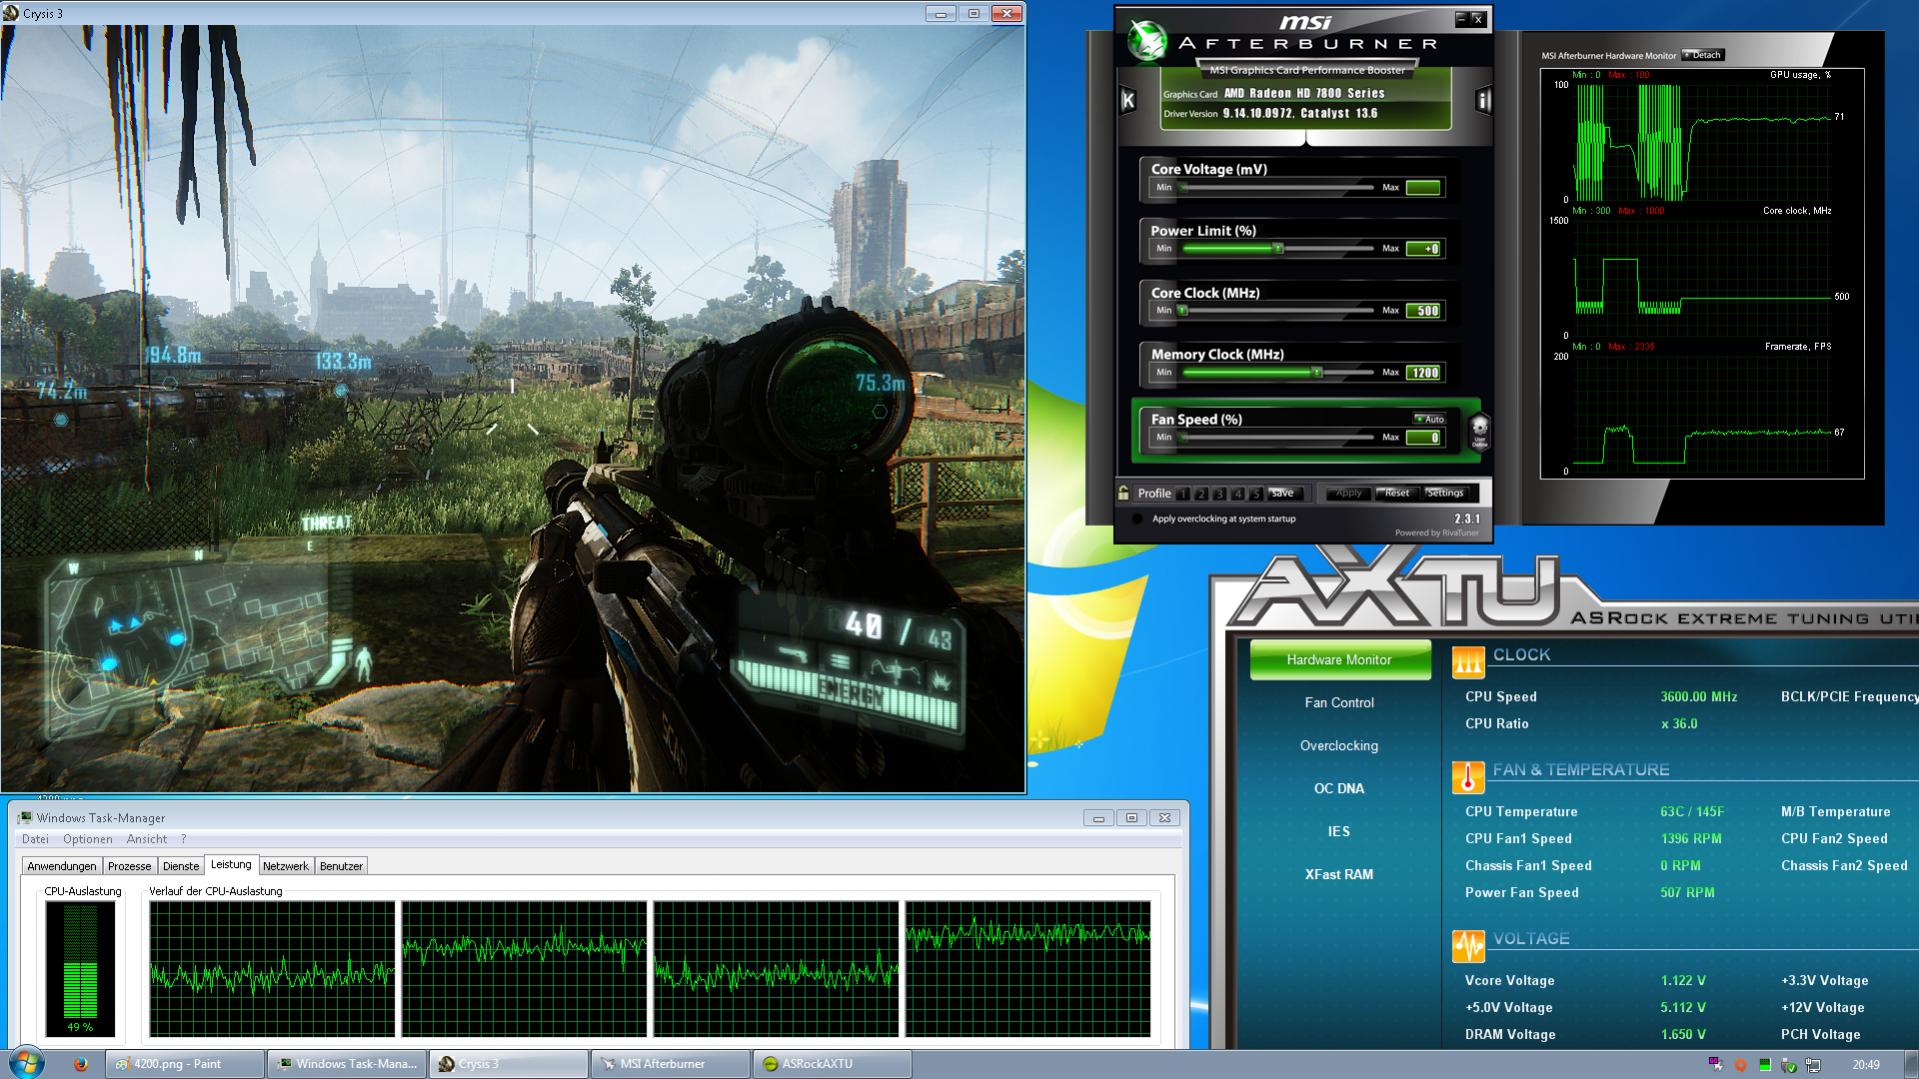Switch to the 4200.png - Paint taskbar button

pyautogui.click(x=185, y=1064)
